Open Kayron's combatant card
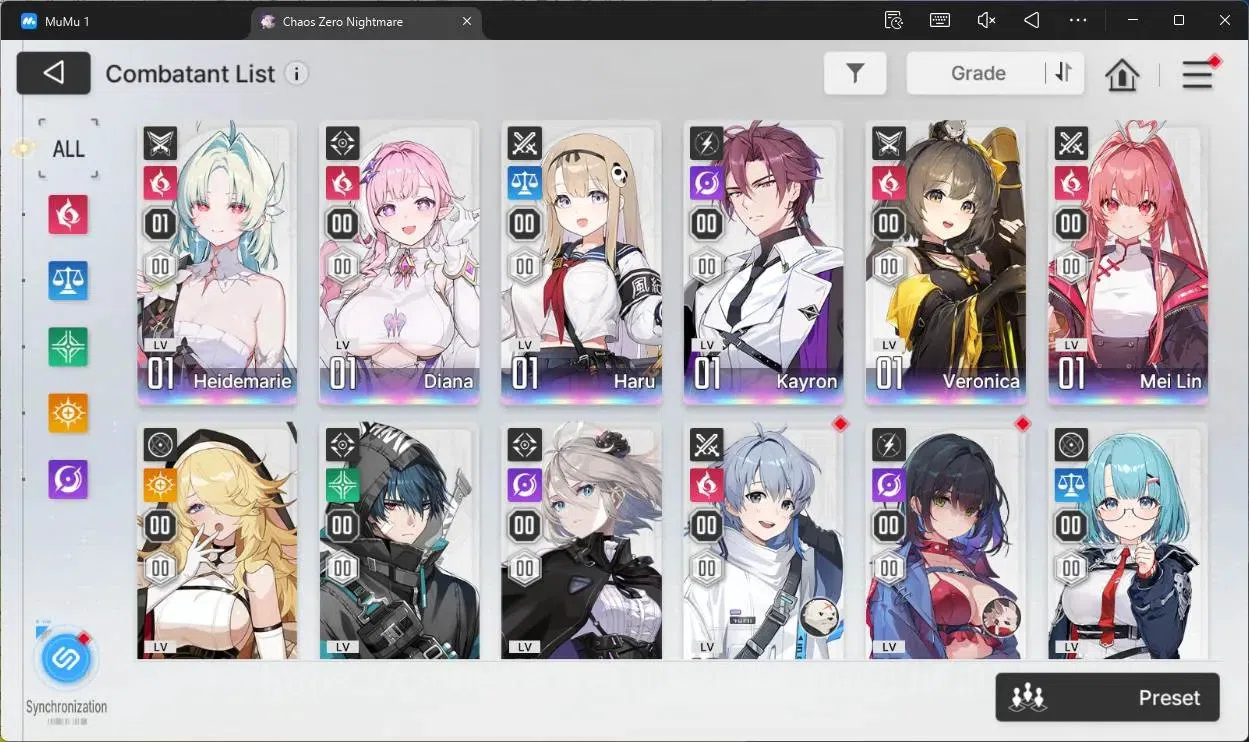 763,263
